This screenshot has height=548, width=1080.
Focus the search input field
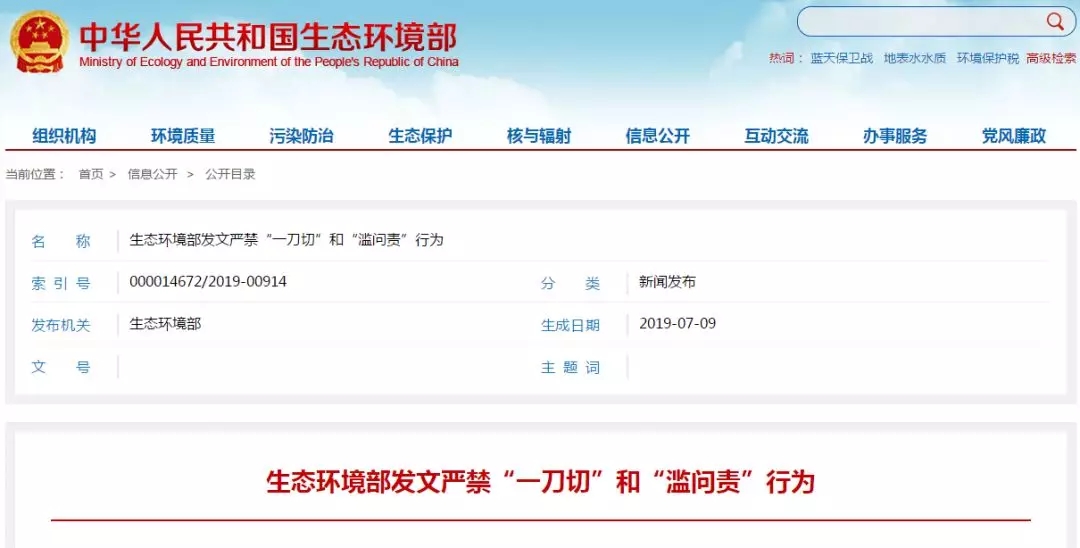(x=920, y=22)
